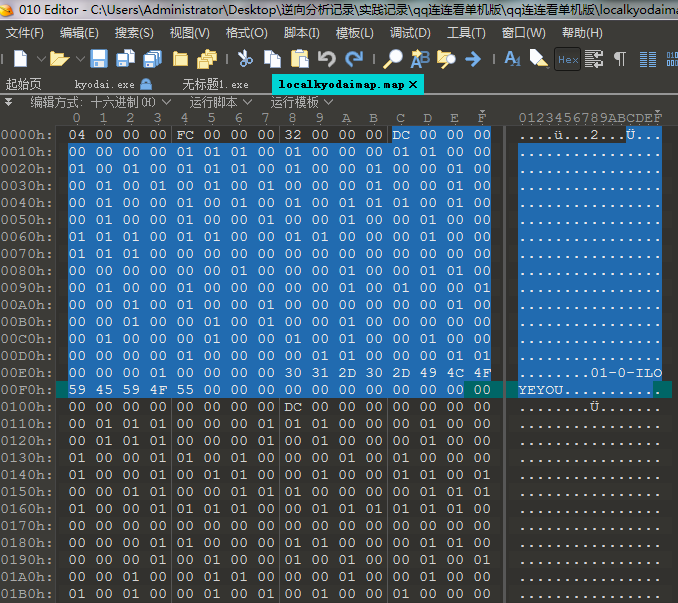Click the Save All icon
Image resolution: width=678 pixels, height=603 pixels.
(152, 59)
